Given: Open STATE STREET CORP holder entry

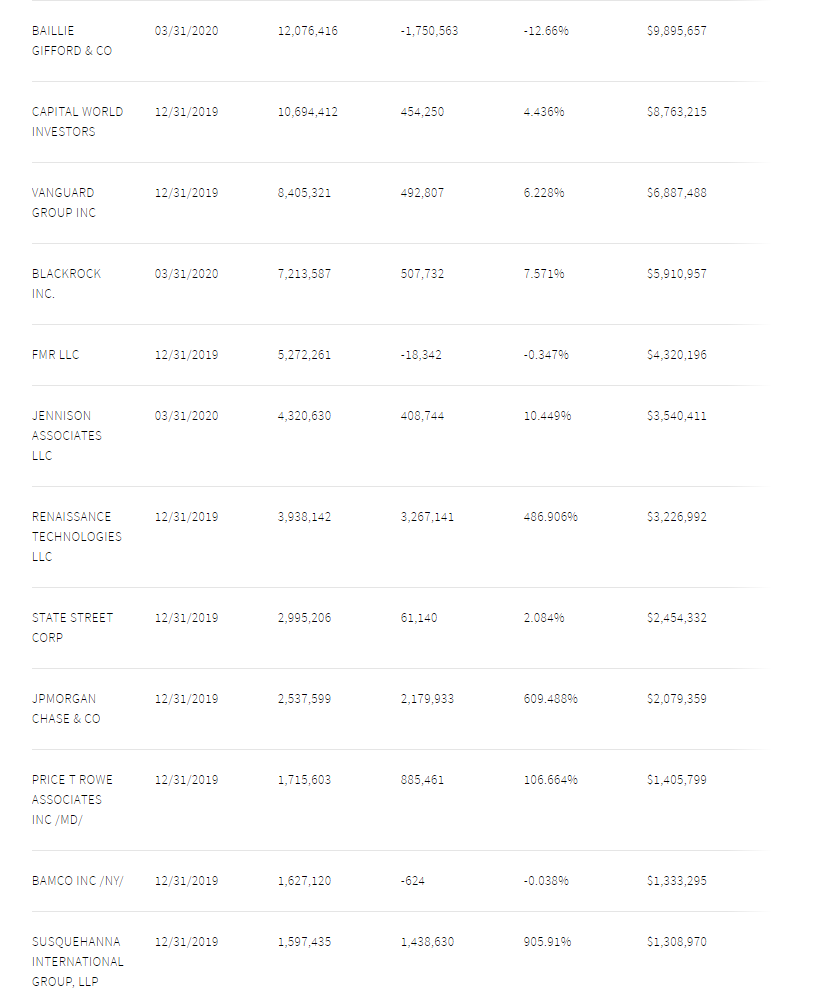Looking at the screenshot, I should pos(72,628).
